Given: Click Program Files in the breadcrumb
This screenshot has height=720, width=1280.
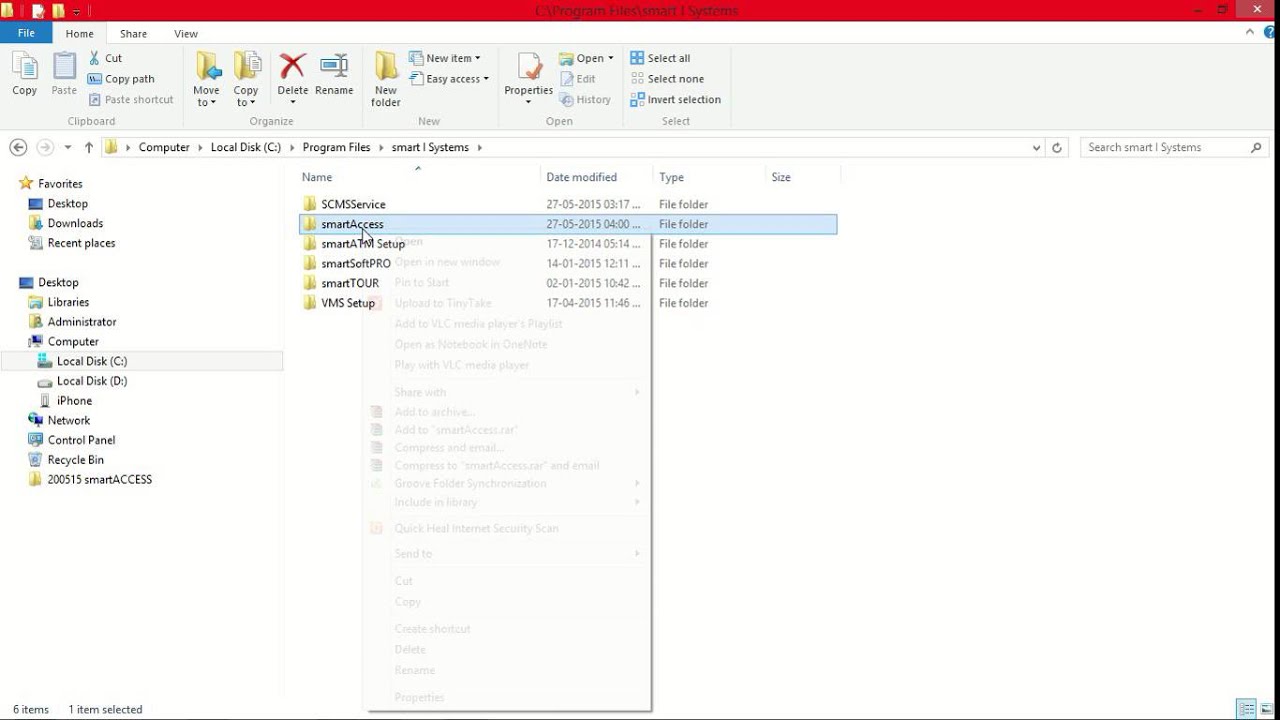Looking at the screenshot, I should (337, 147).
